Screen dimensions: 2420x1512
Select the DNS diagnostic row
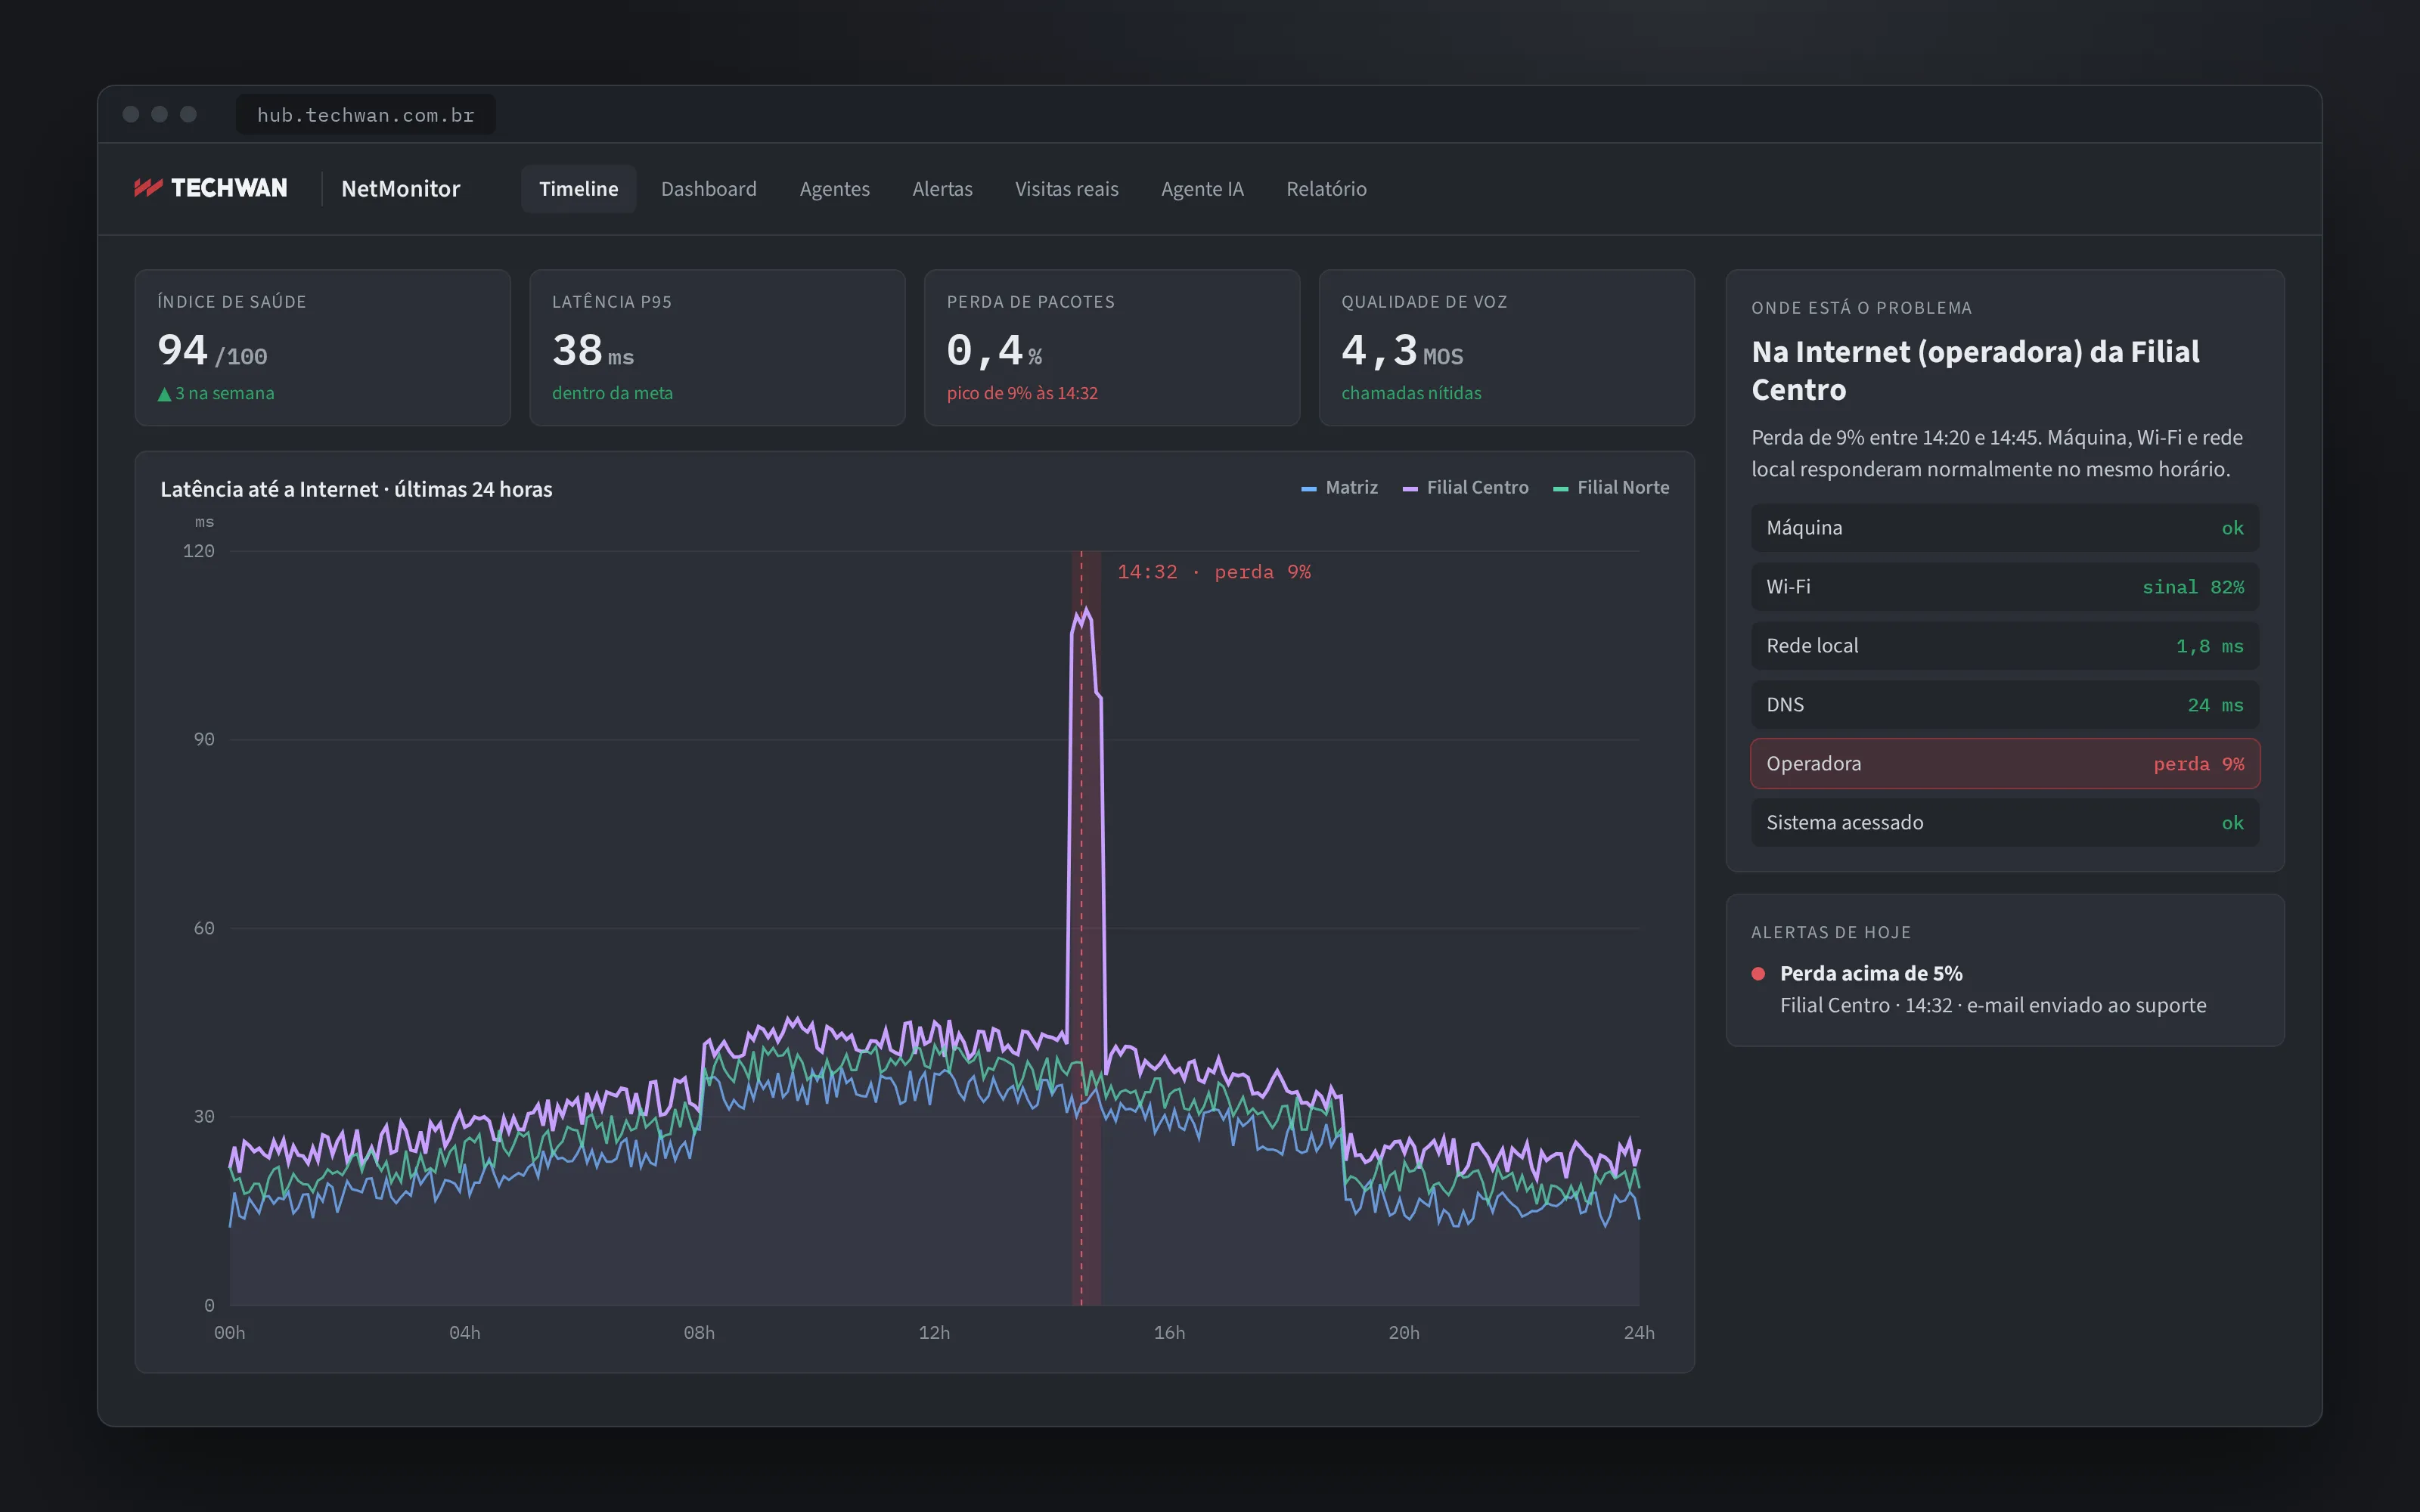pos(2004,705)
